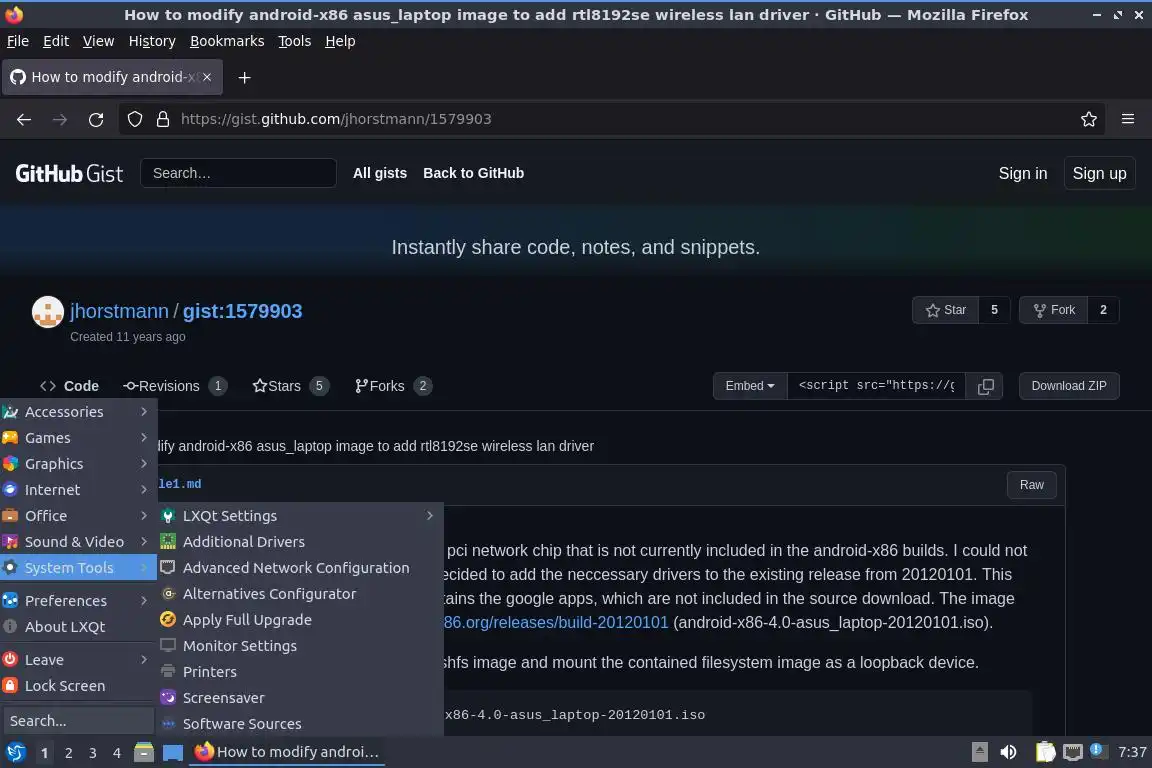The width and height of the screenshot is (1152, 768).
Task: Switch to the Stars tab
Action: coord(290,386)
